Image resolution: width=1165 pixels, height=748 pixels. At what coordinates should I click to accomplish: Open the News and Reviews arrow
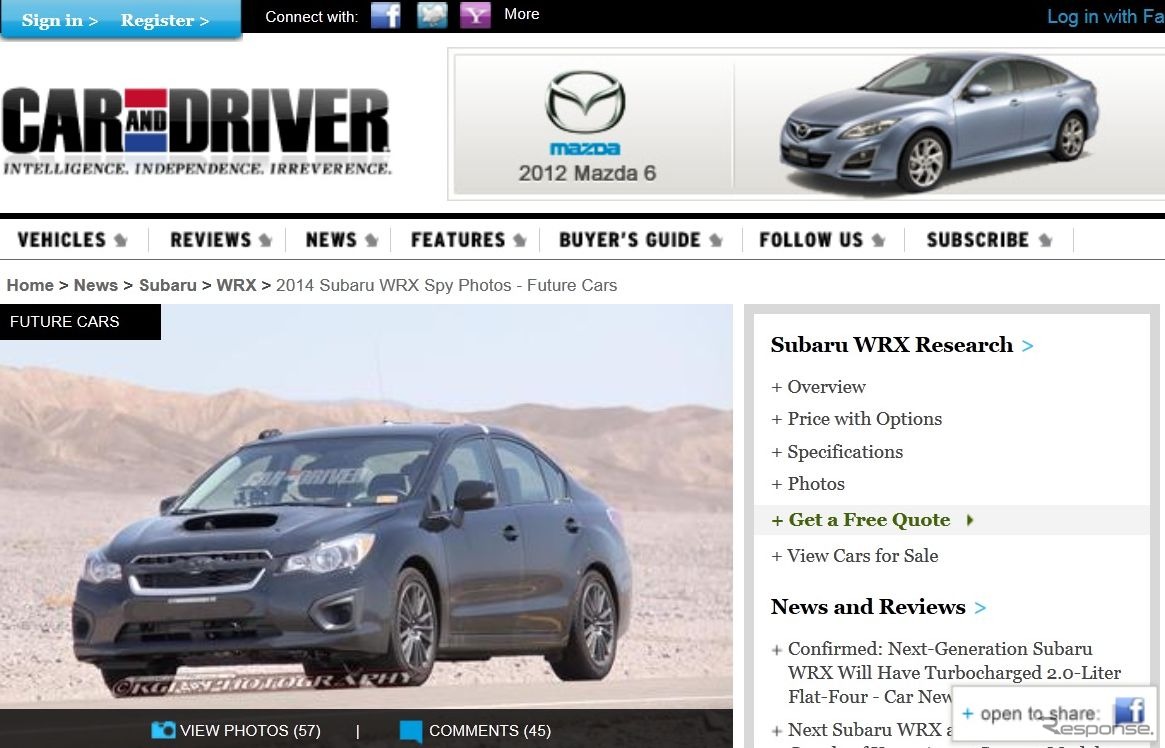pos(980,608)
